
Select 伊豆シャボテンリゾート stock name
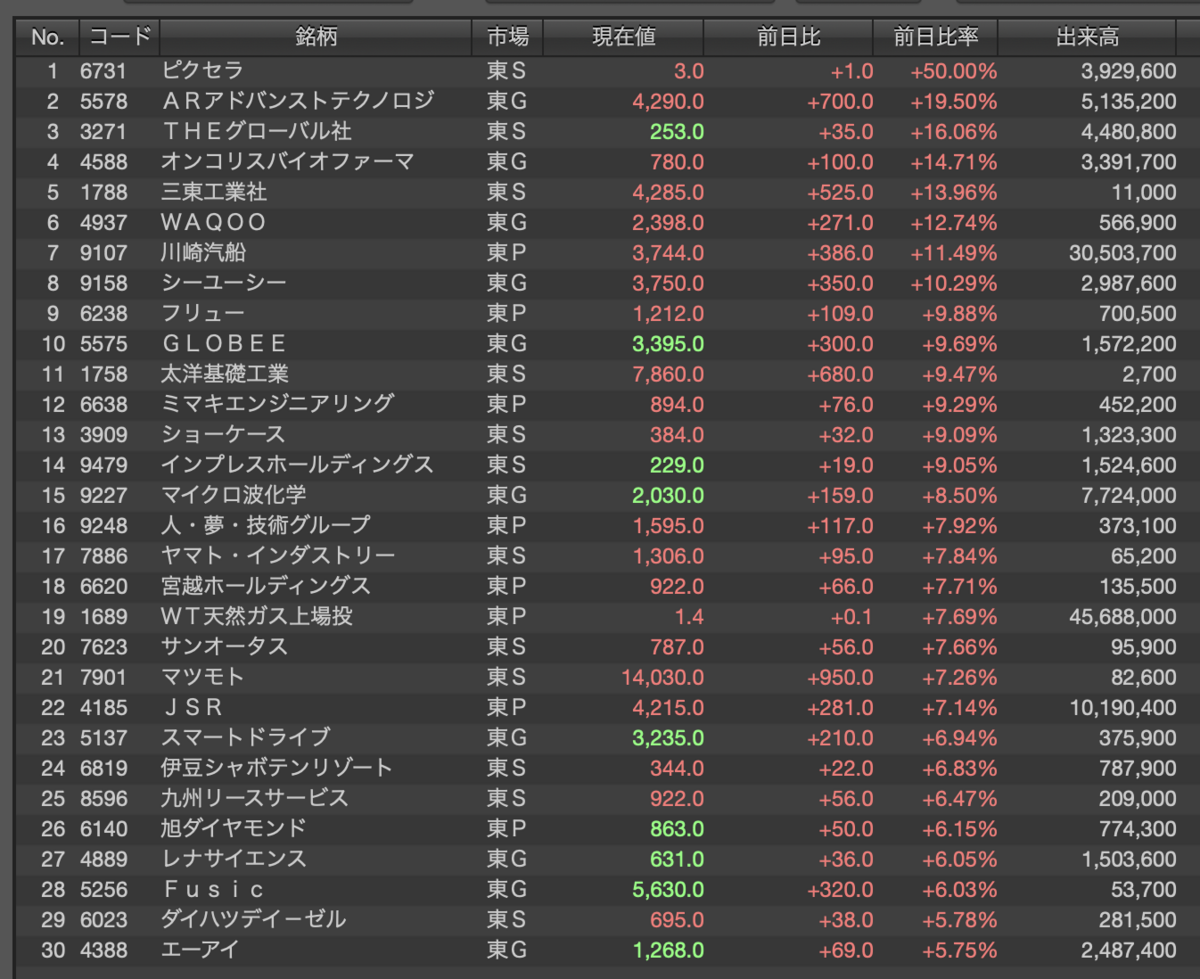pos(277,768)
